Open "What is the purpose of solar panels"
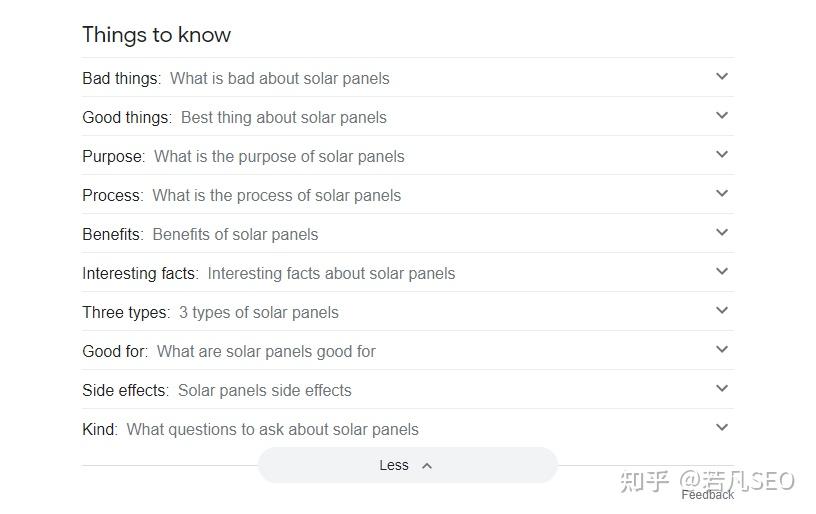This screenshot has width=816, height=514. (x=279, y=156)
